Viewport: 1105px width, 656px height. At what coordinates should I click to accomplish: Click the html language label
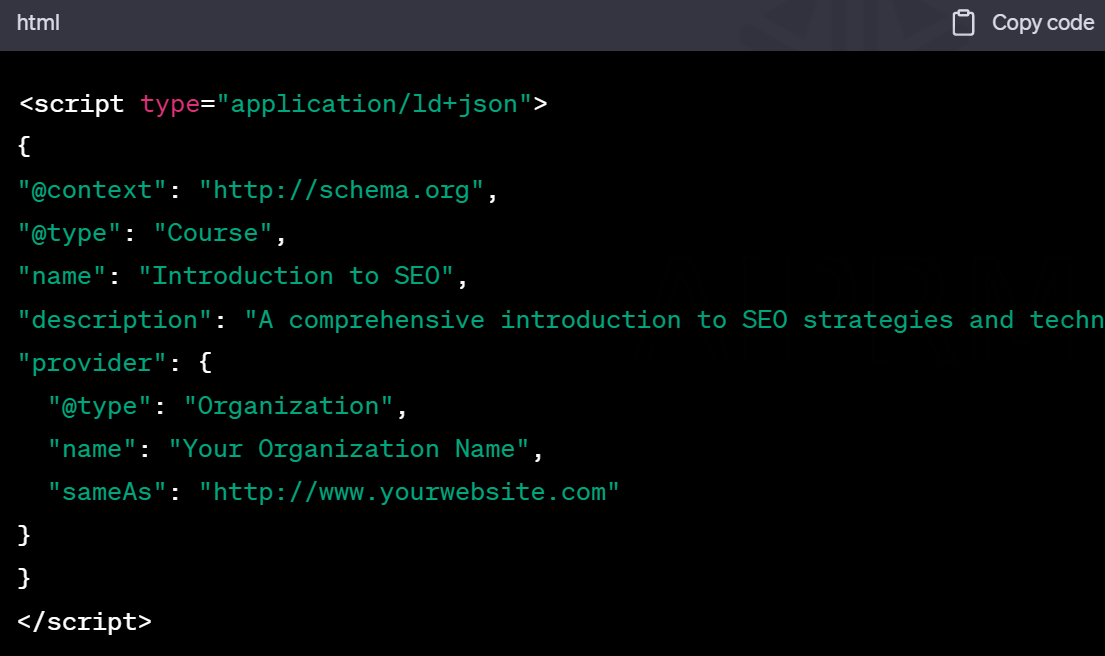[x=38, y=23]
